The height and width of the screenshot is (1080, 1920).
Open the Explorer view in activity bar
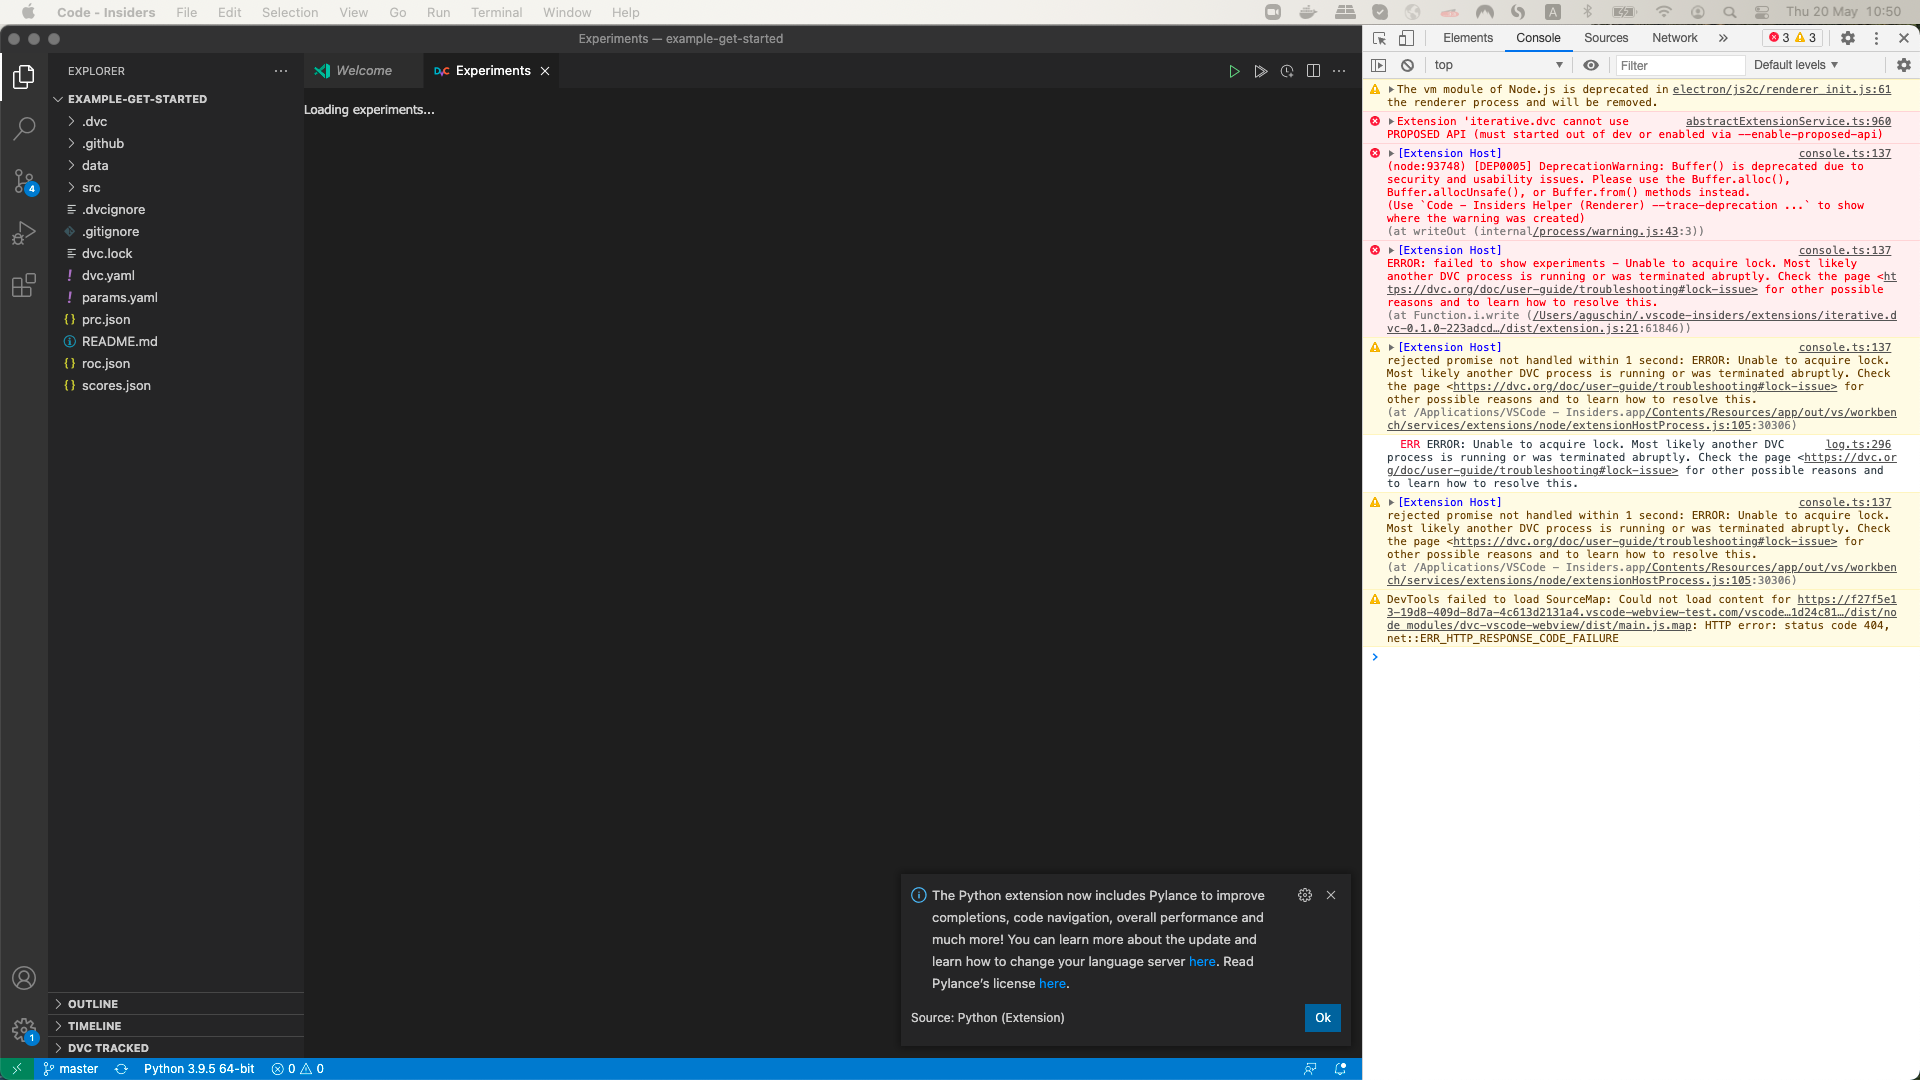[x=24, y=77]
